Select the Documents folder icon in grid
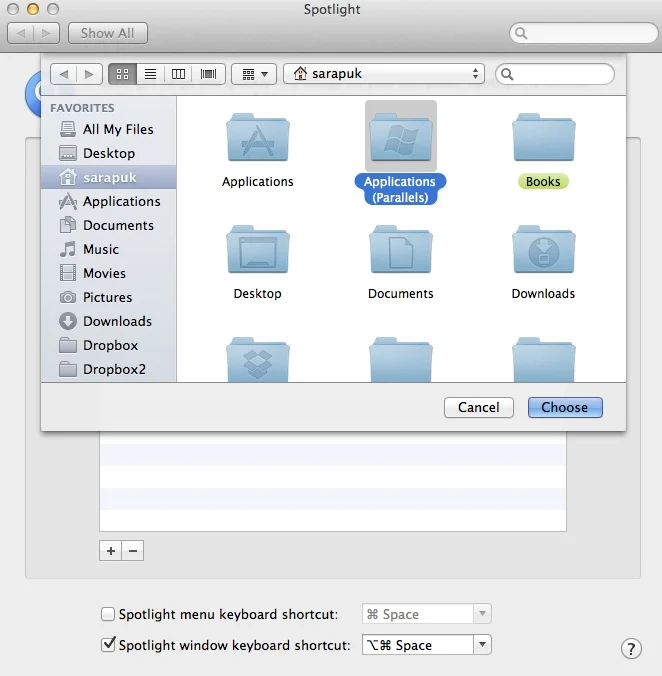662x676 pixels. (x=401, y=249)
